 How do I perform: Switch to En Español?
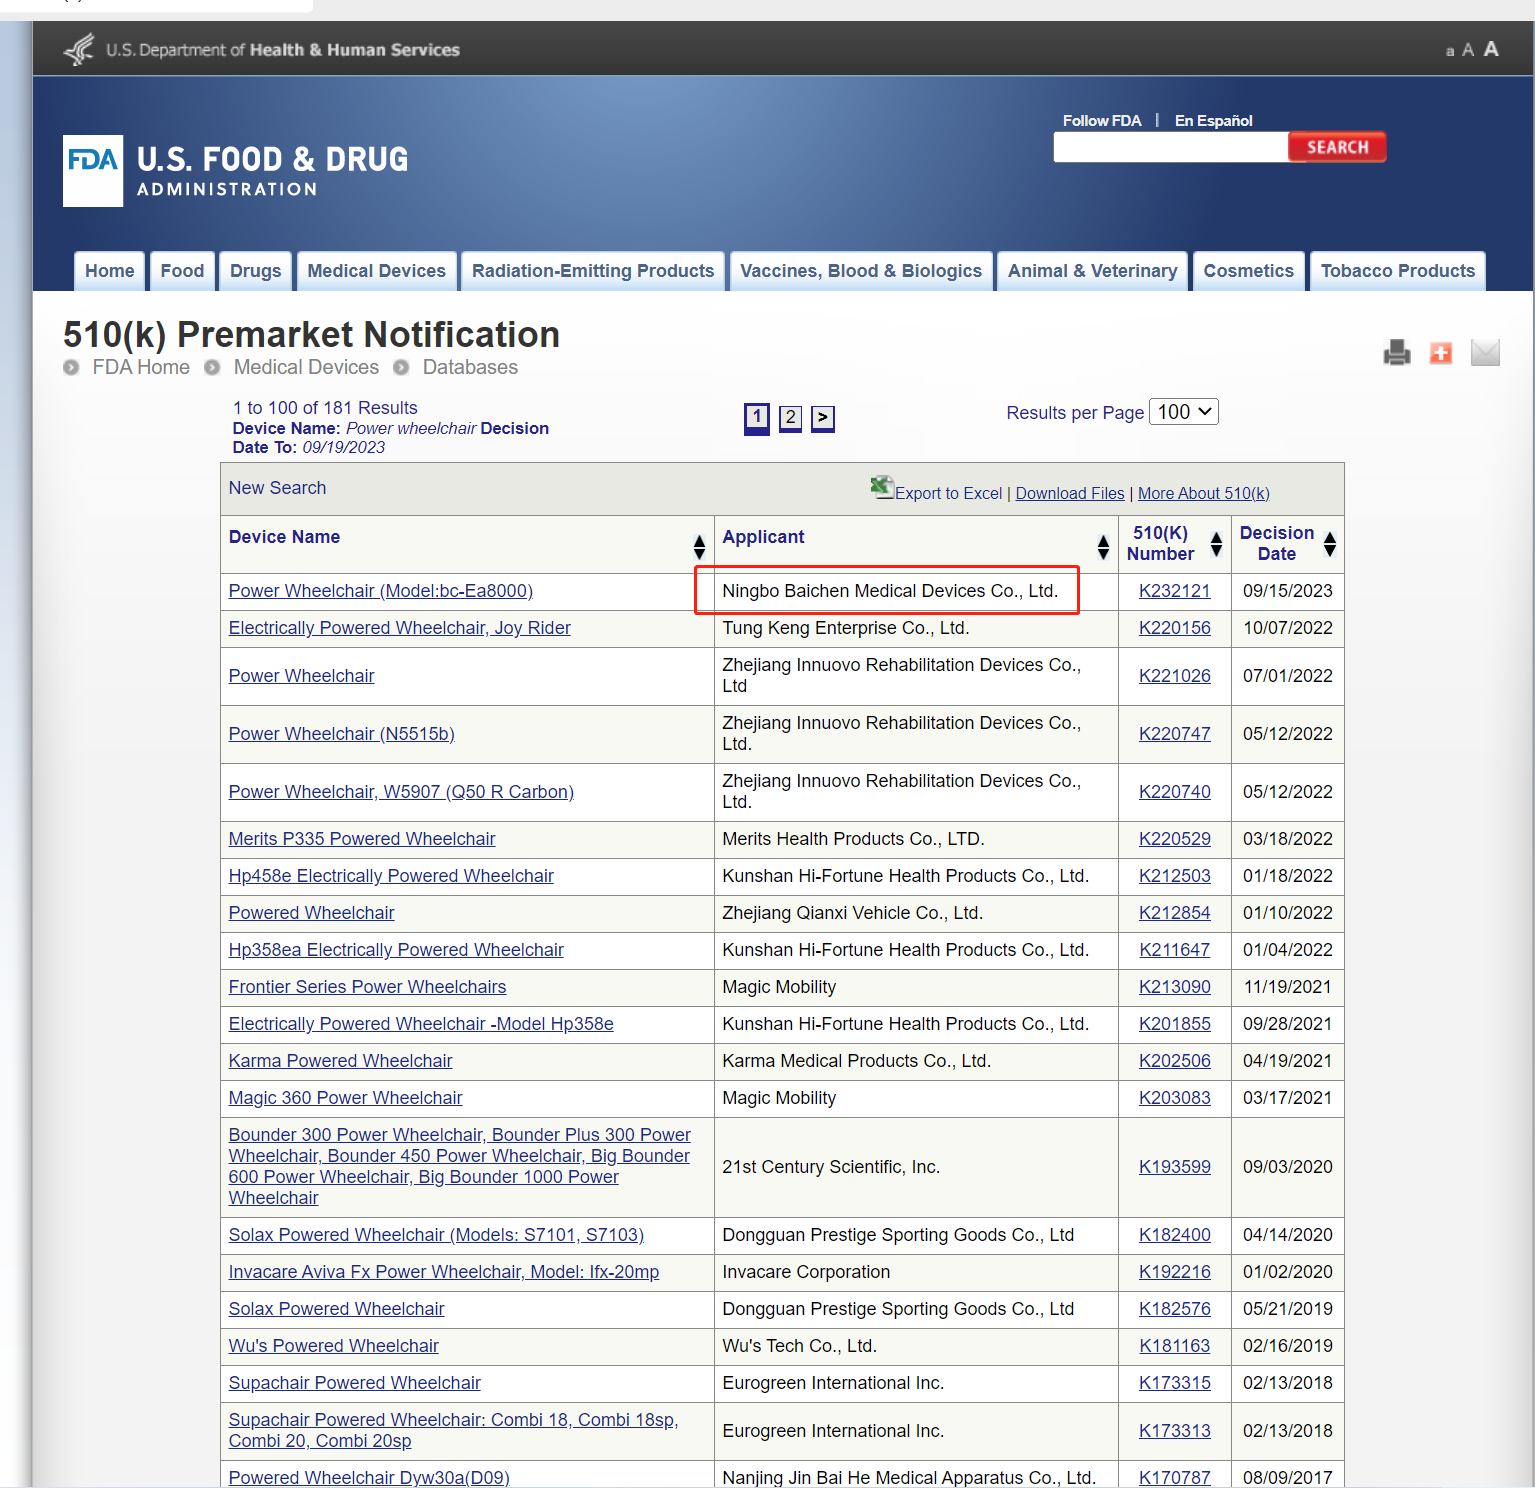pyautogui.click(x=1214, y=121)
